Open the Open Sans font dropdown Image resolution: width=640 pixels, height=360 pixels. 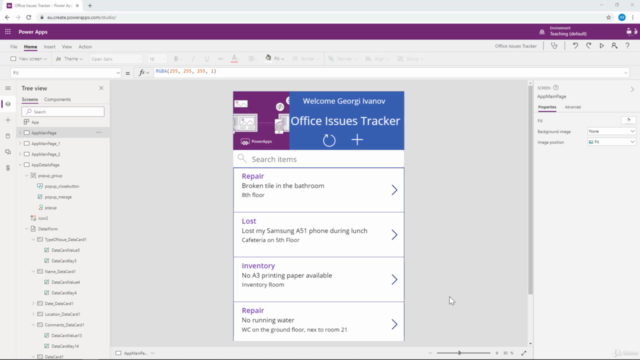[x=116, y=59]
